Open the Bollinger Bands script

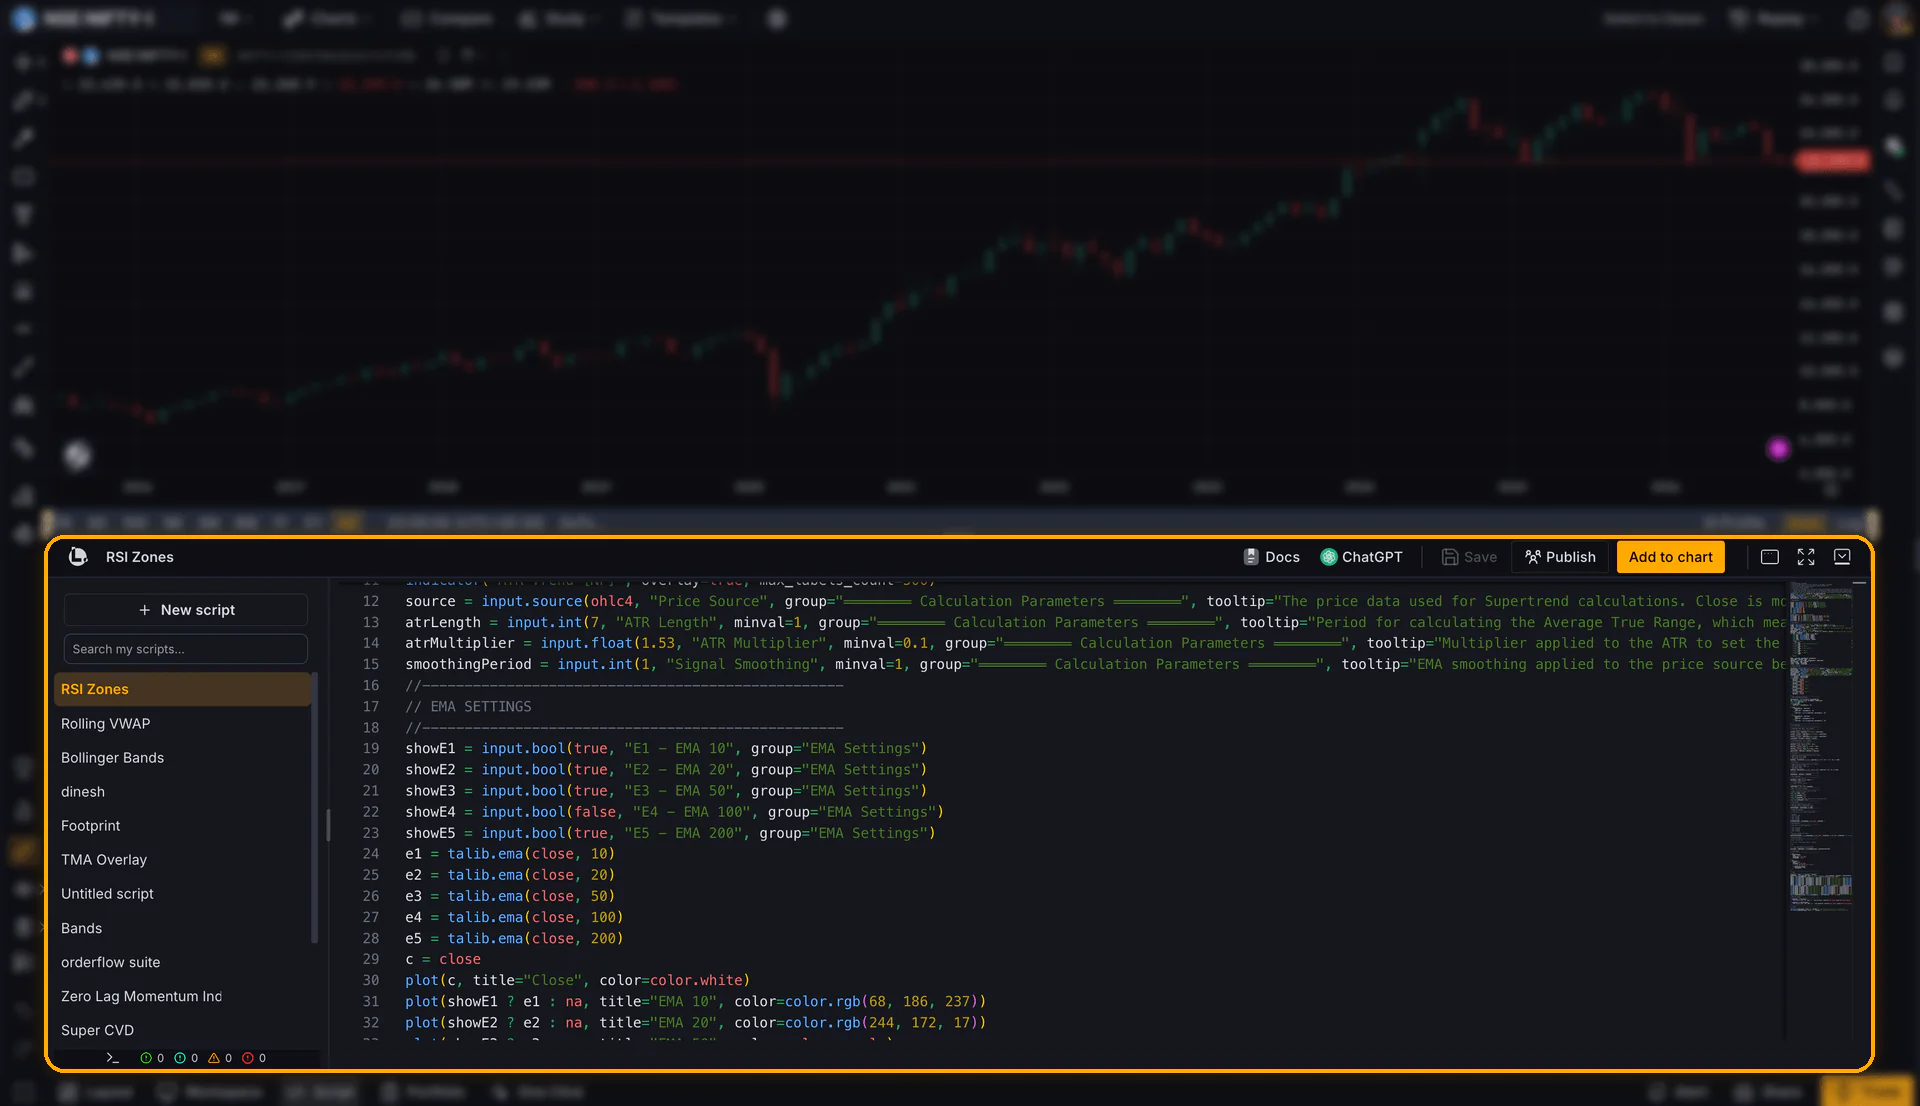coord(183,758)
